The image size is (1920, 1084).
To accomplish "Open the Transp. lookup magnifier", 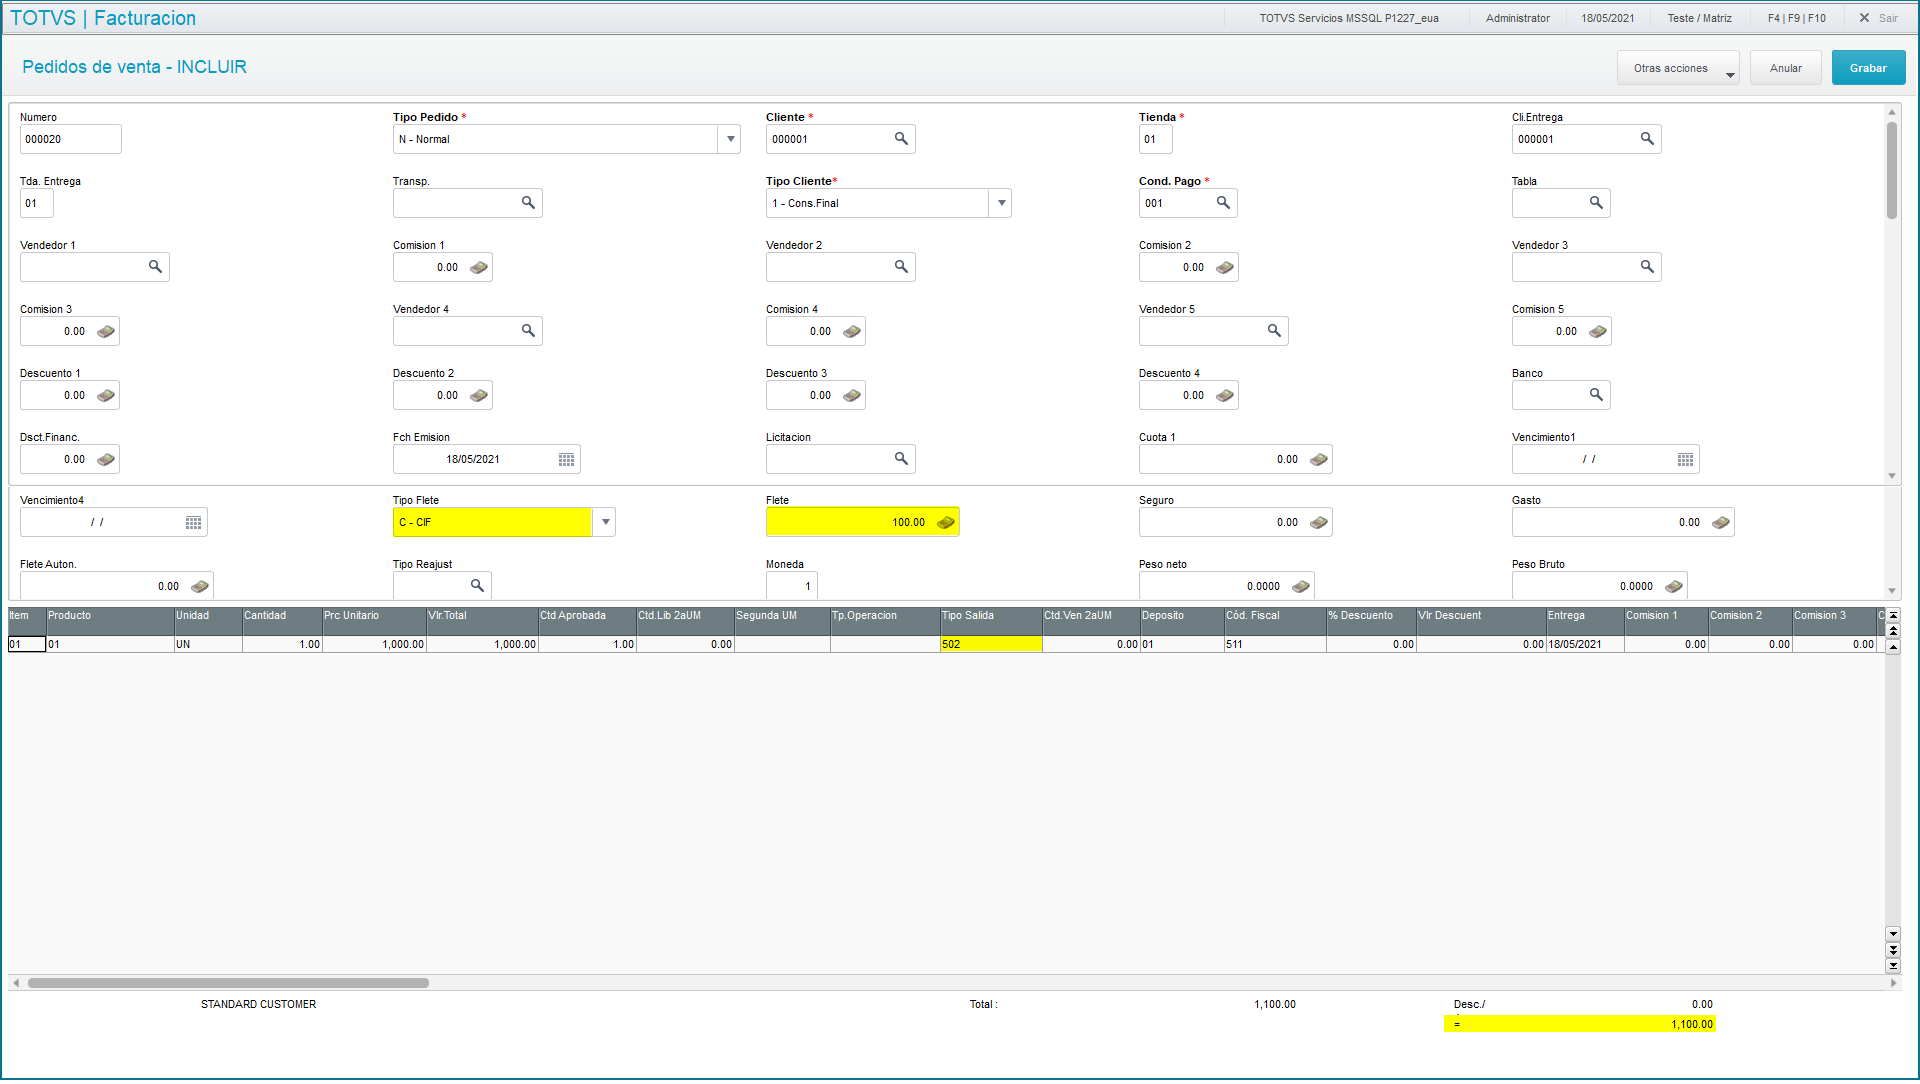I will tap(528, 203).
